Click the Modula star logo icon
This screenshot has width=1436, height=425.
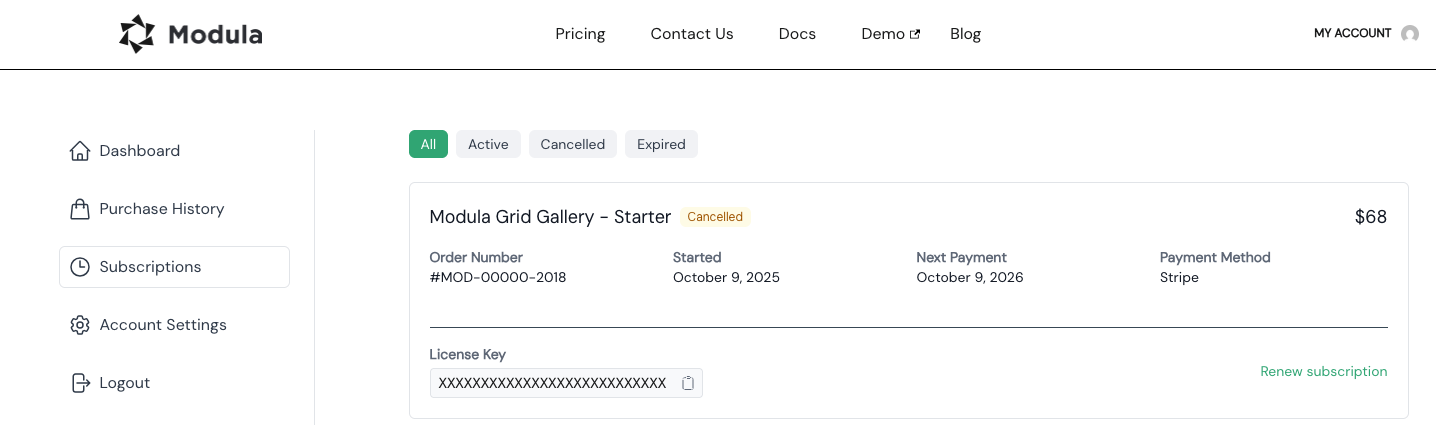[137, 34]
